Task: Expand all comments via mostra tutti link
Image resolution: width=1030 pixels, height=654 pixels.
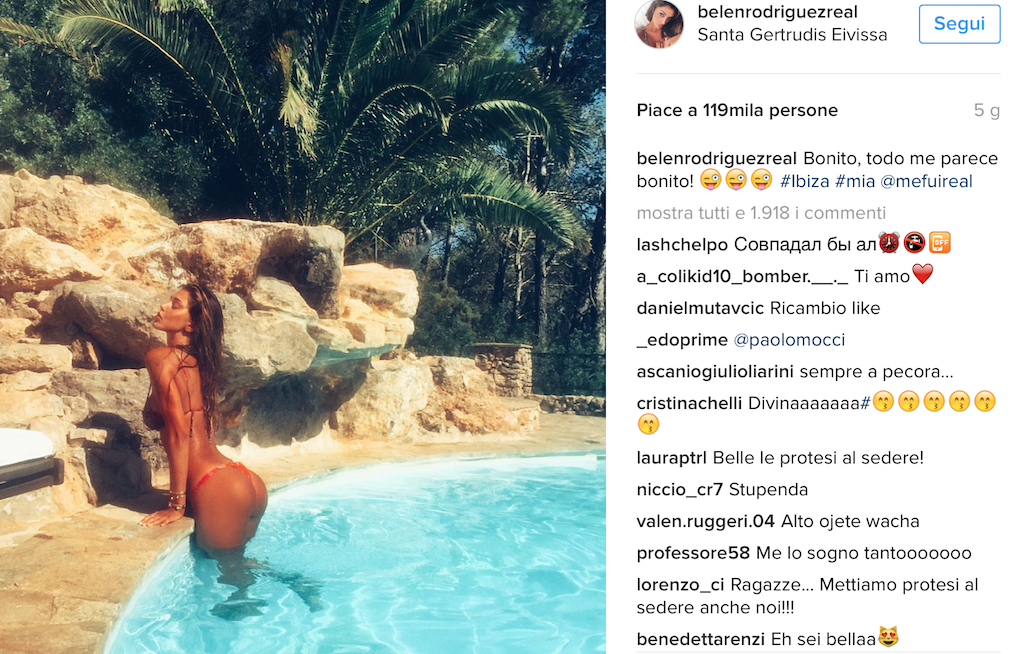Action: 761,213
